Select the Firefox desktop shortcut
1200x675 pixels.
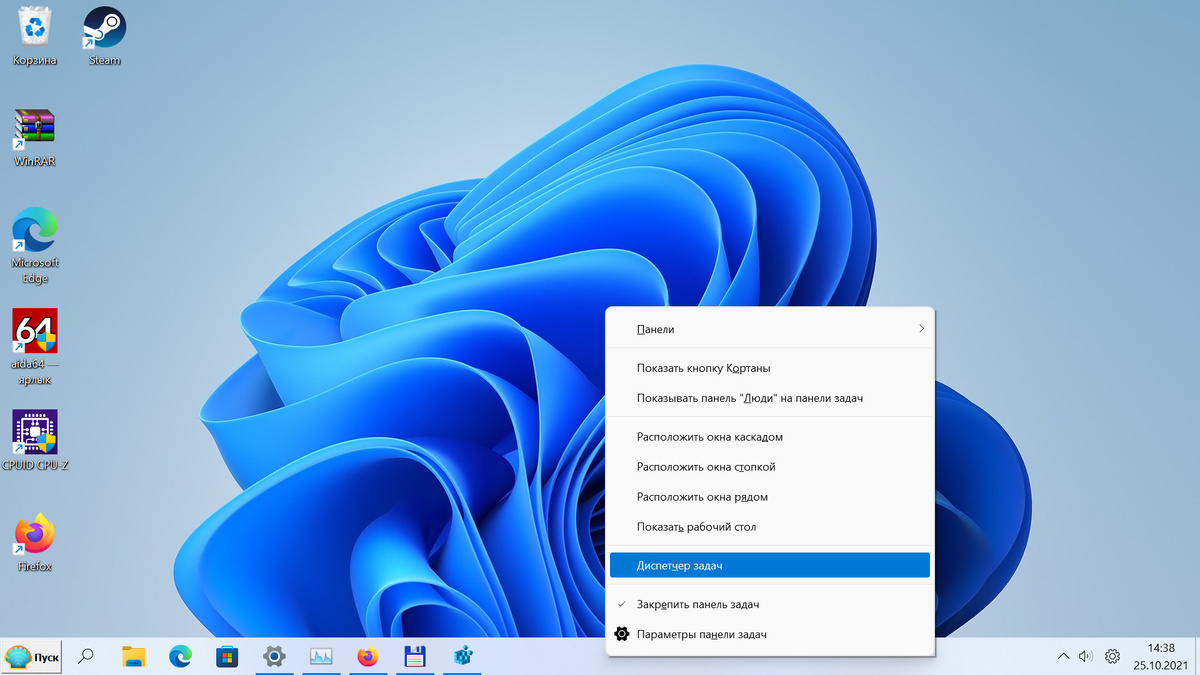pos(35,542)
